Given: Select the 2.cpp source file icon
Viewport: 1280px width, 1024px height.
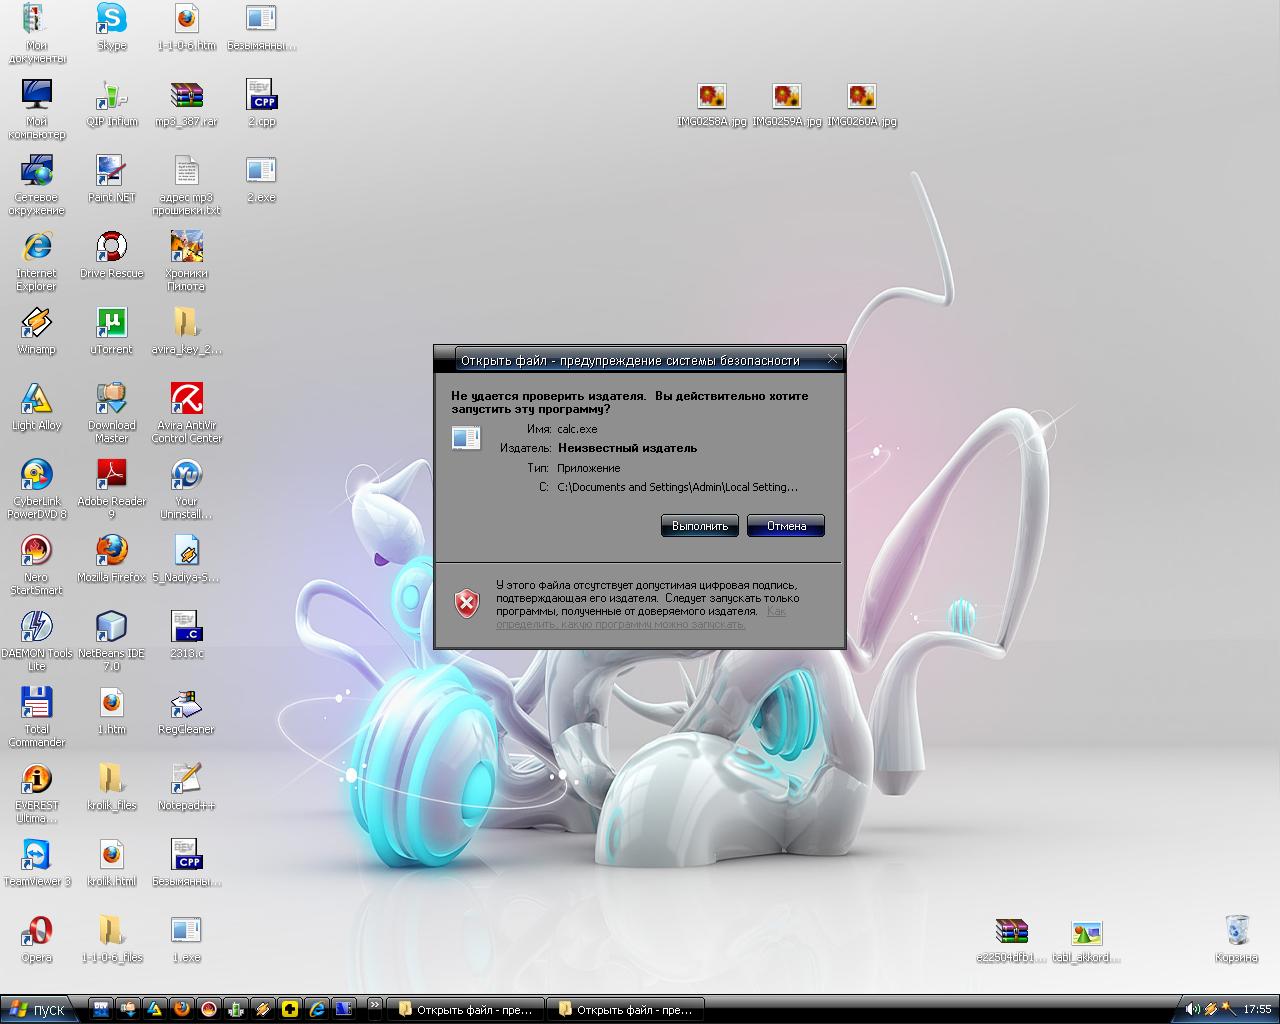Looking at the screenshot, I should click(261, 104).
